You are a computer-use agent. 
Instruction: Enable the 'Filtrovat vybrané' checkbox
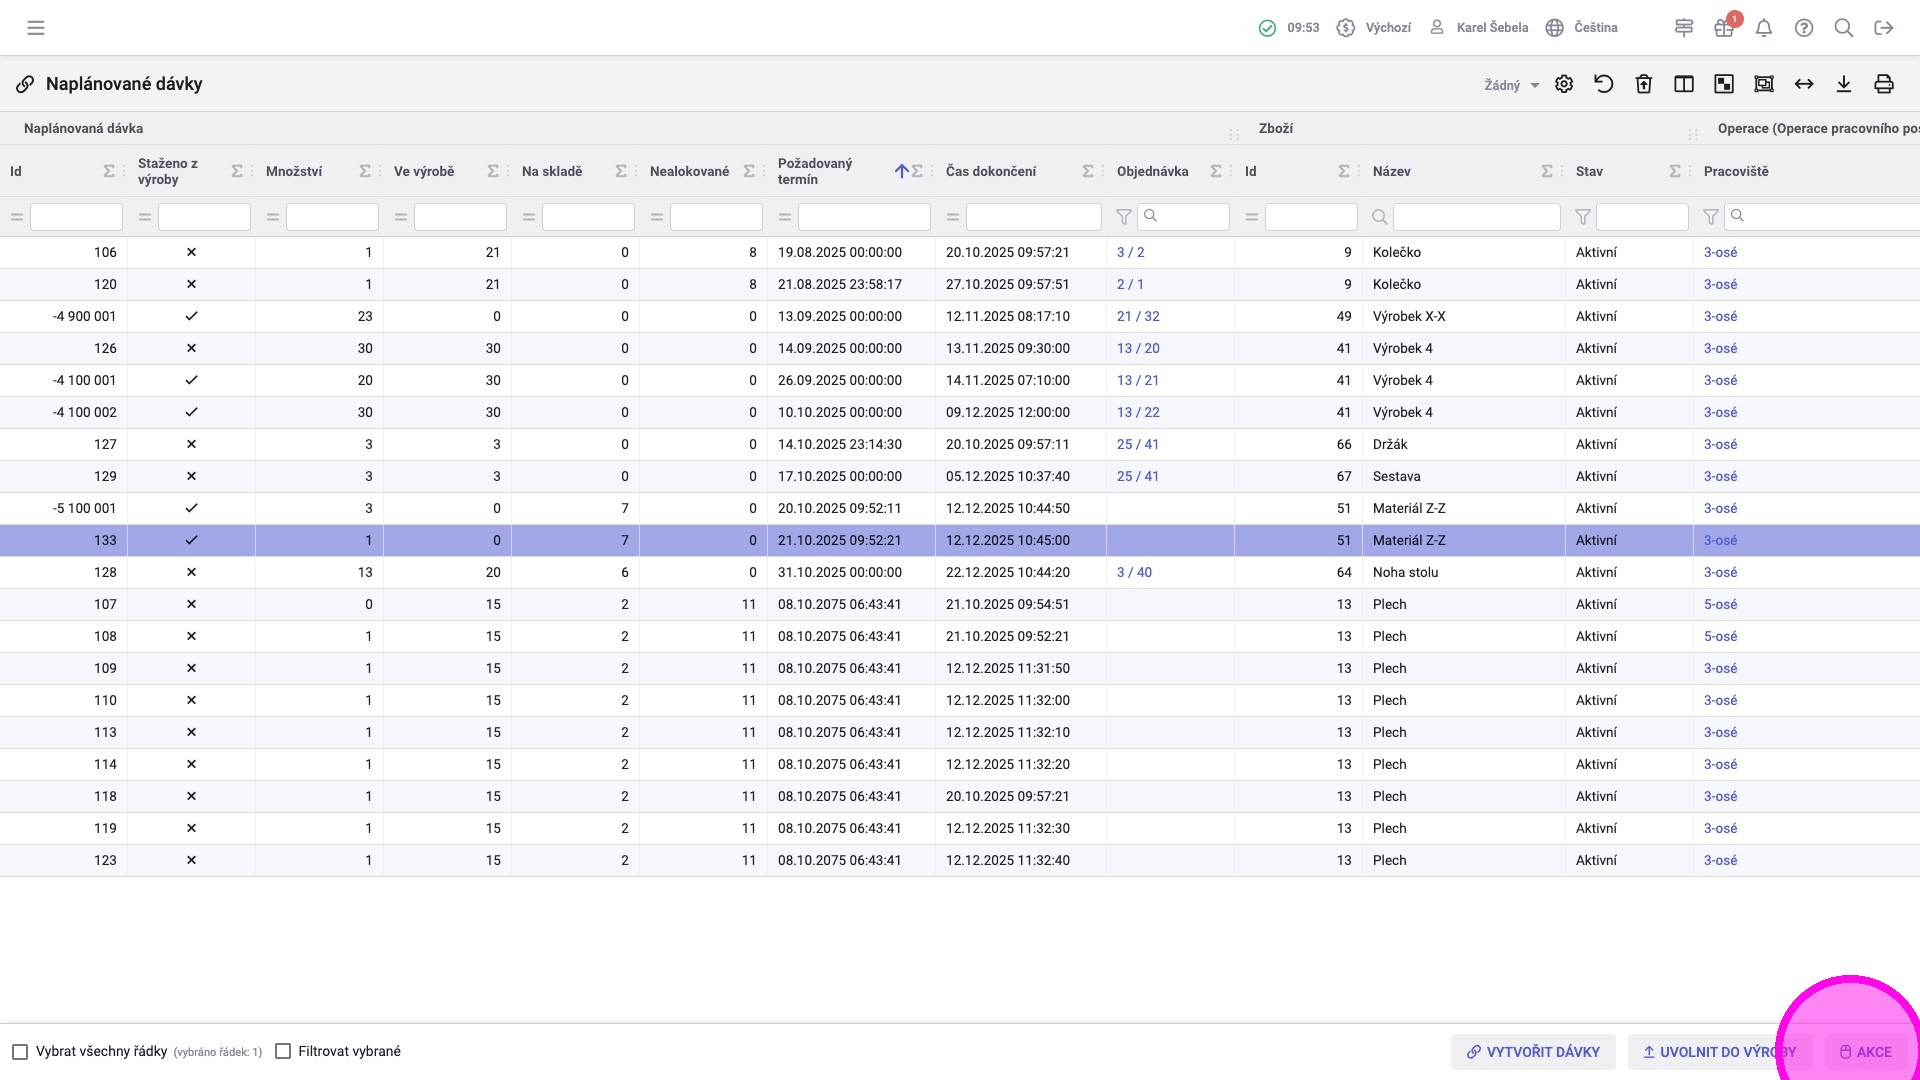(x=283, y=1052)
